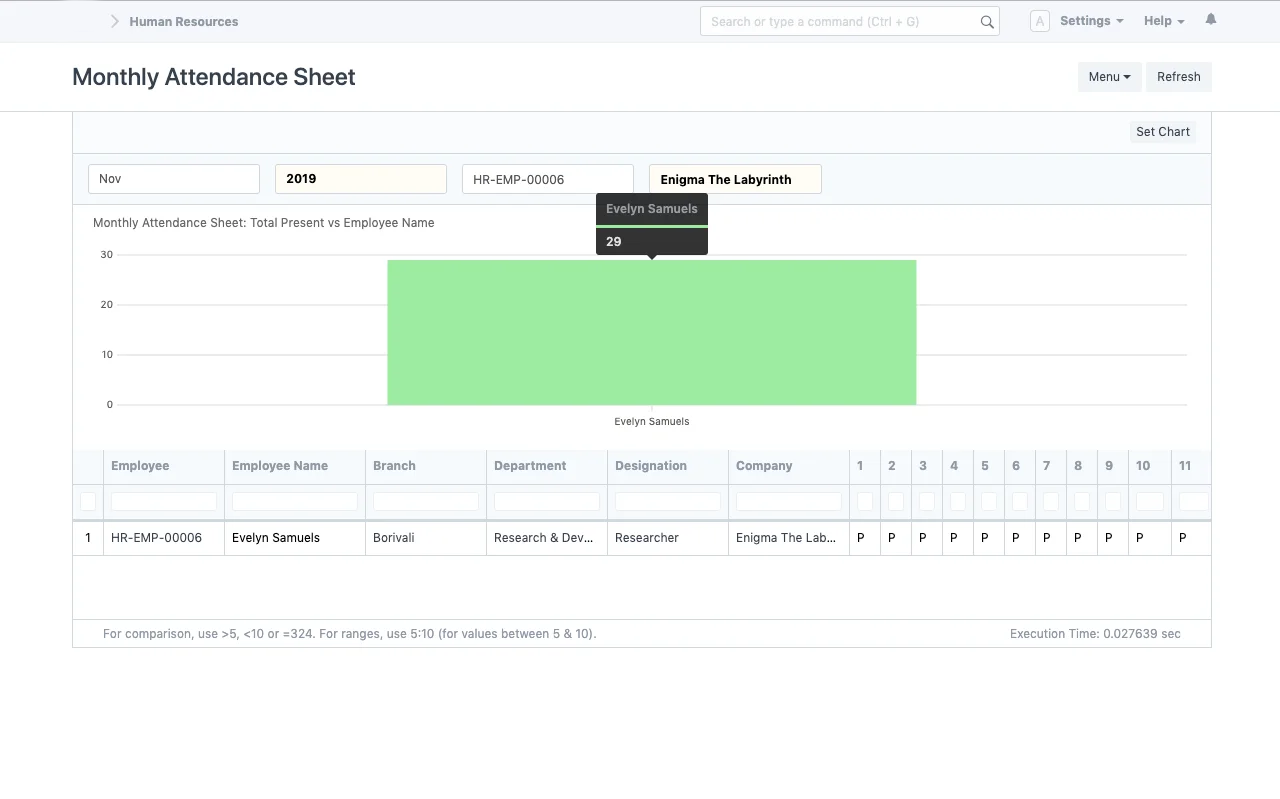This screenshot has height=799, width=1280.
Task: Sort by the Employee Name column header
Action: tap(280, 466)
